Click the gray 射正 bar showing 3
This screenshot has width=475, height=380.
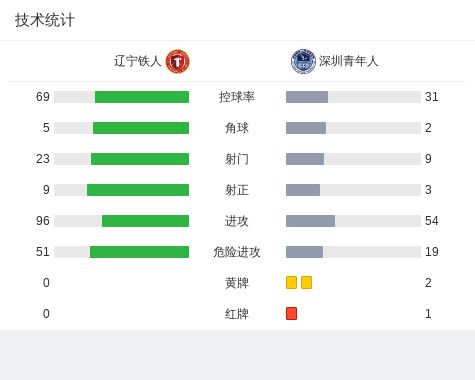click(303, 190)
